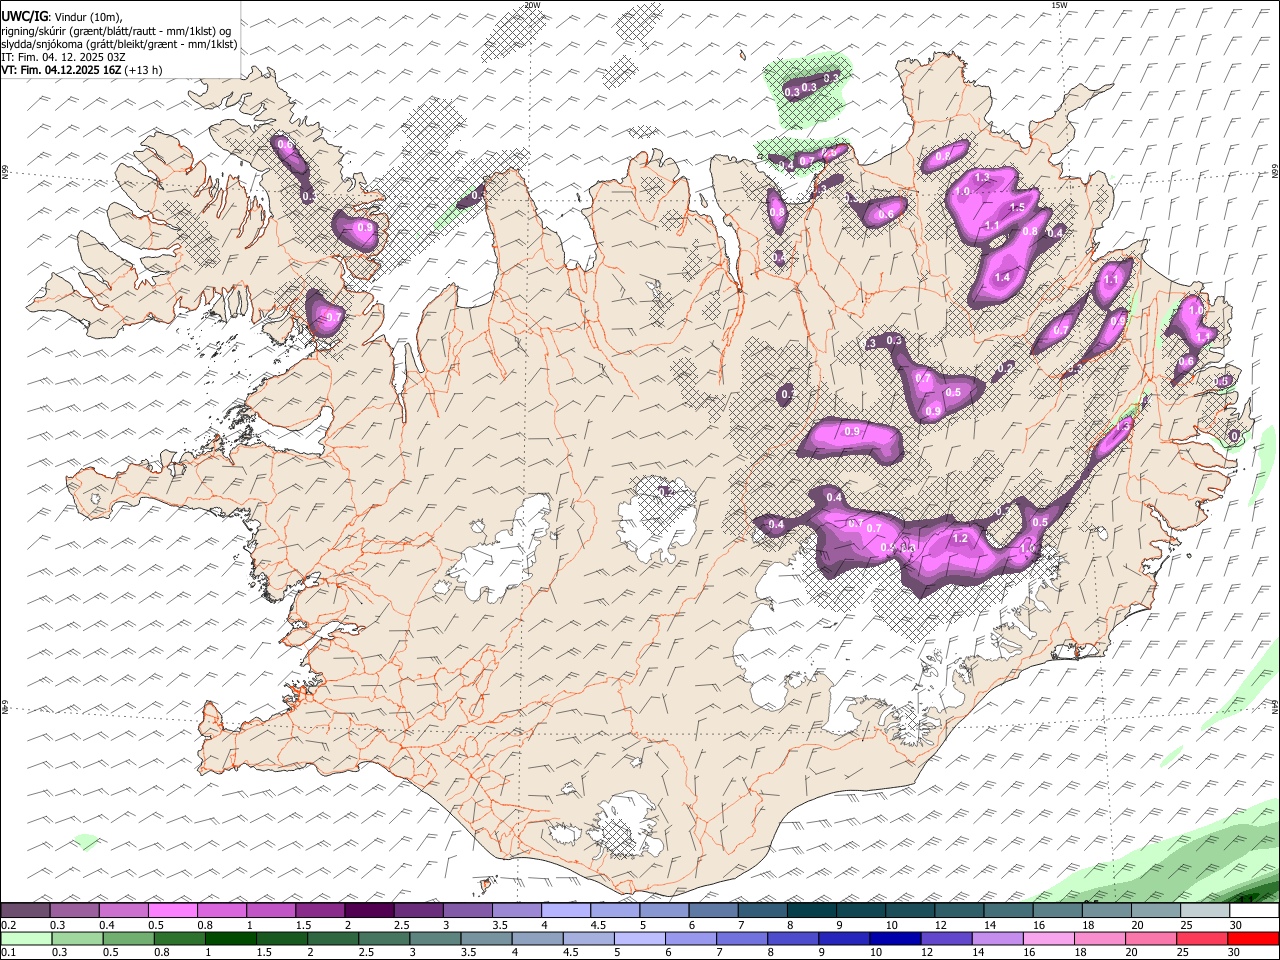Choose the upper legend swatch starting at 2.5

point(418,911)
